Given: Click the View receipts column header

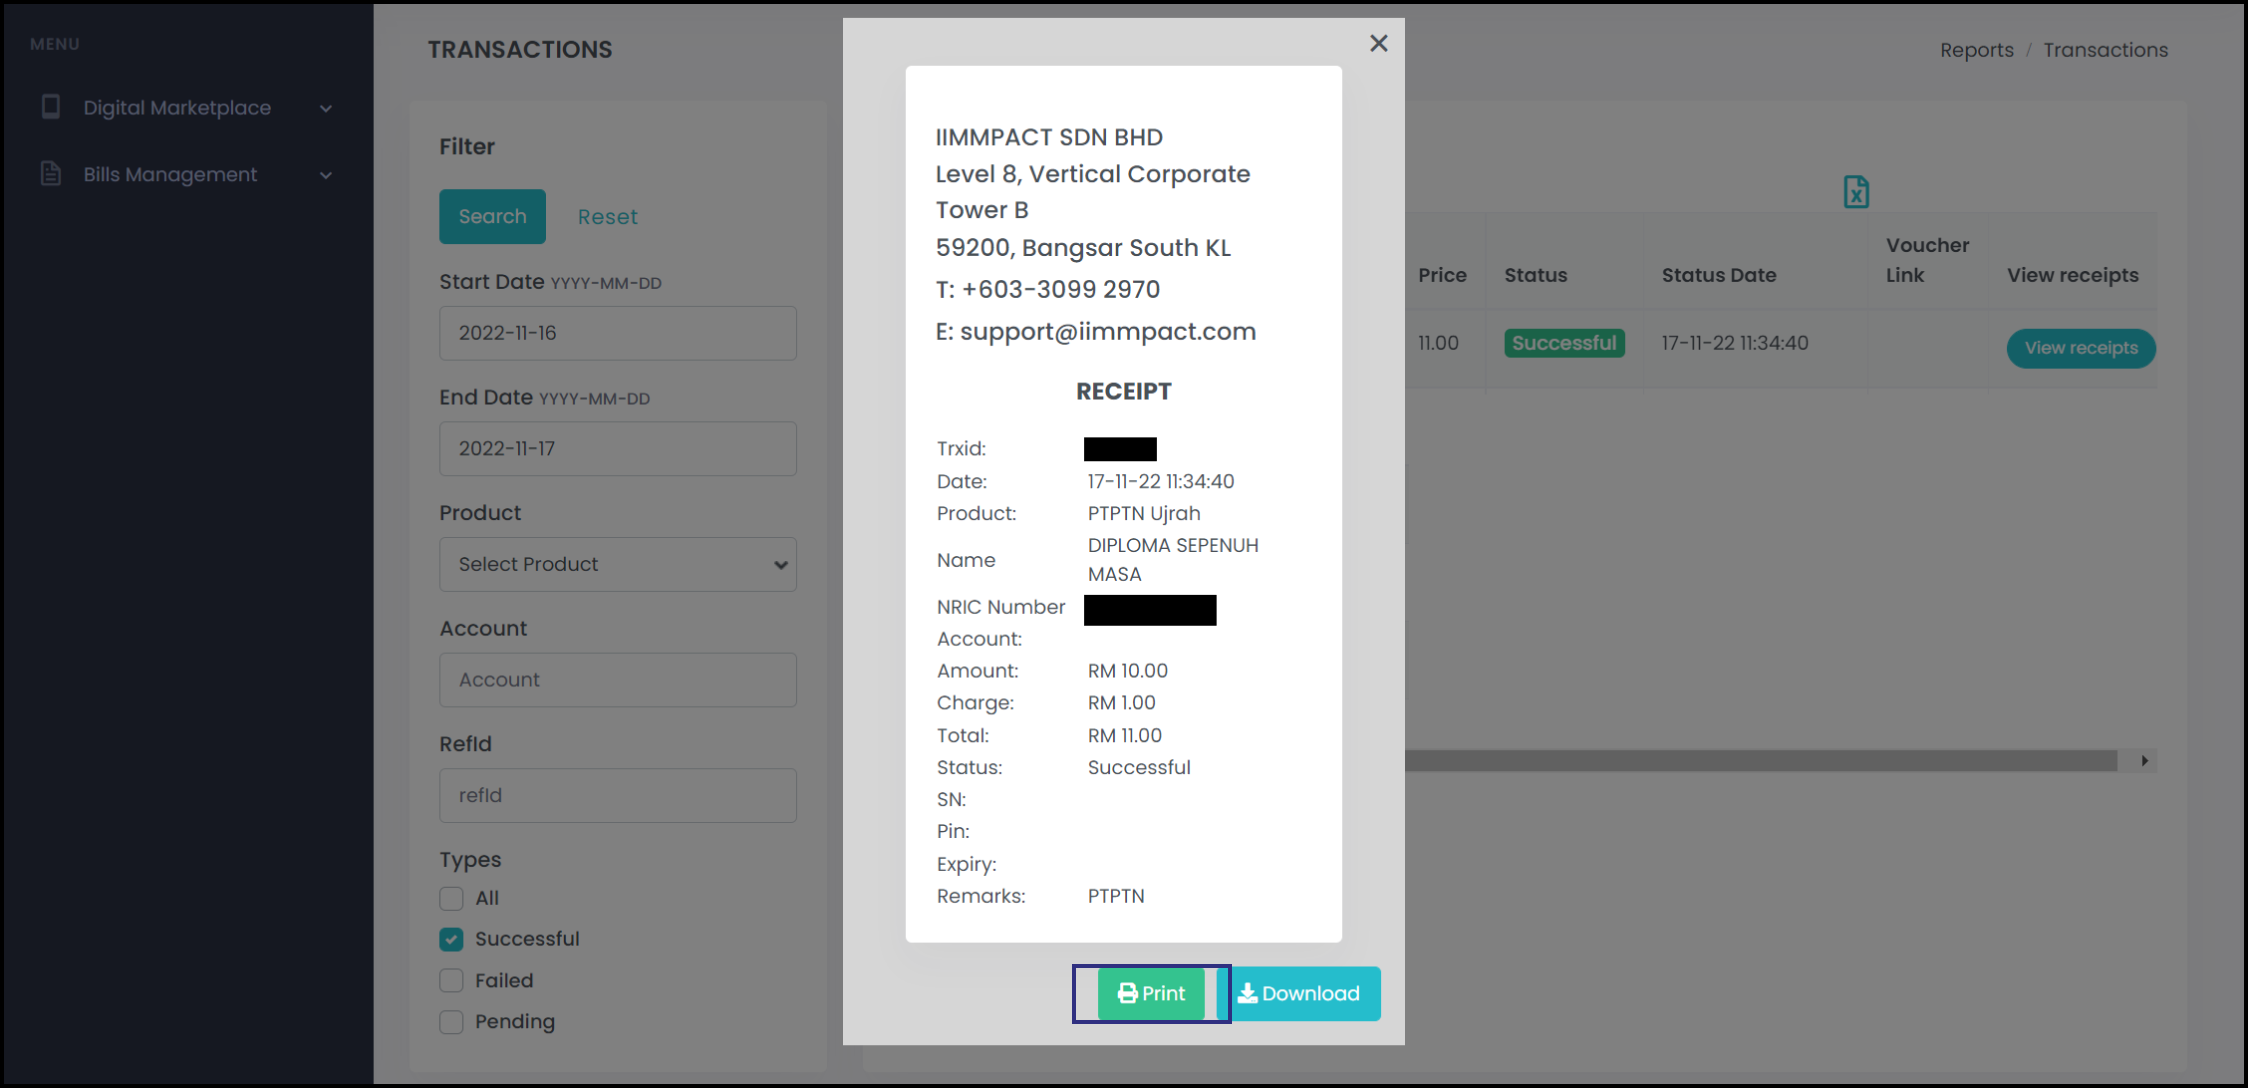Looking at the screenshot, I should click(2072, 275).
